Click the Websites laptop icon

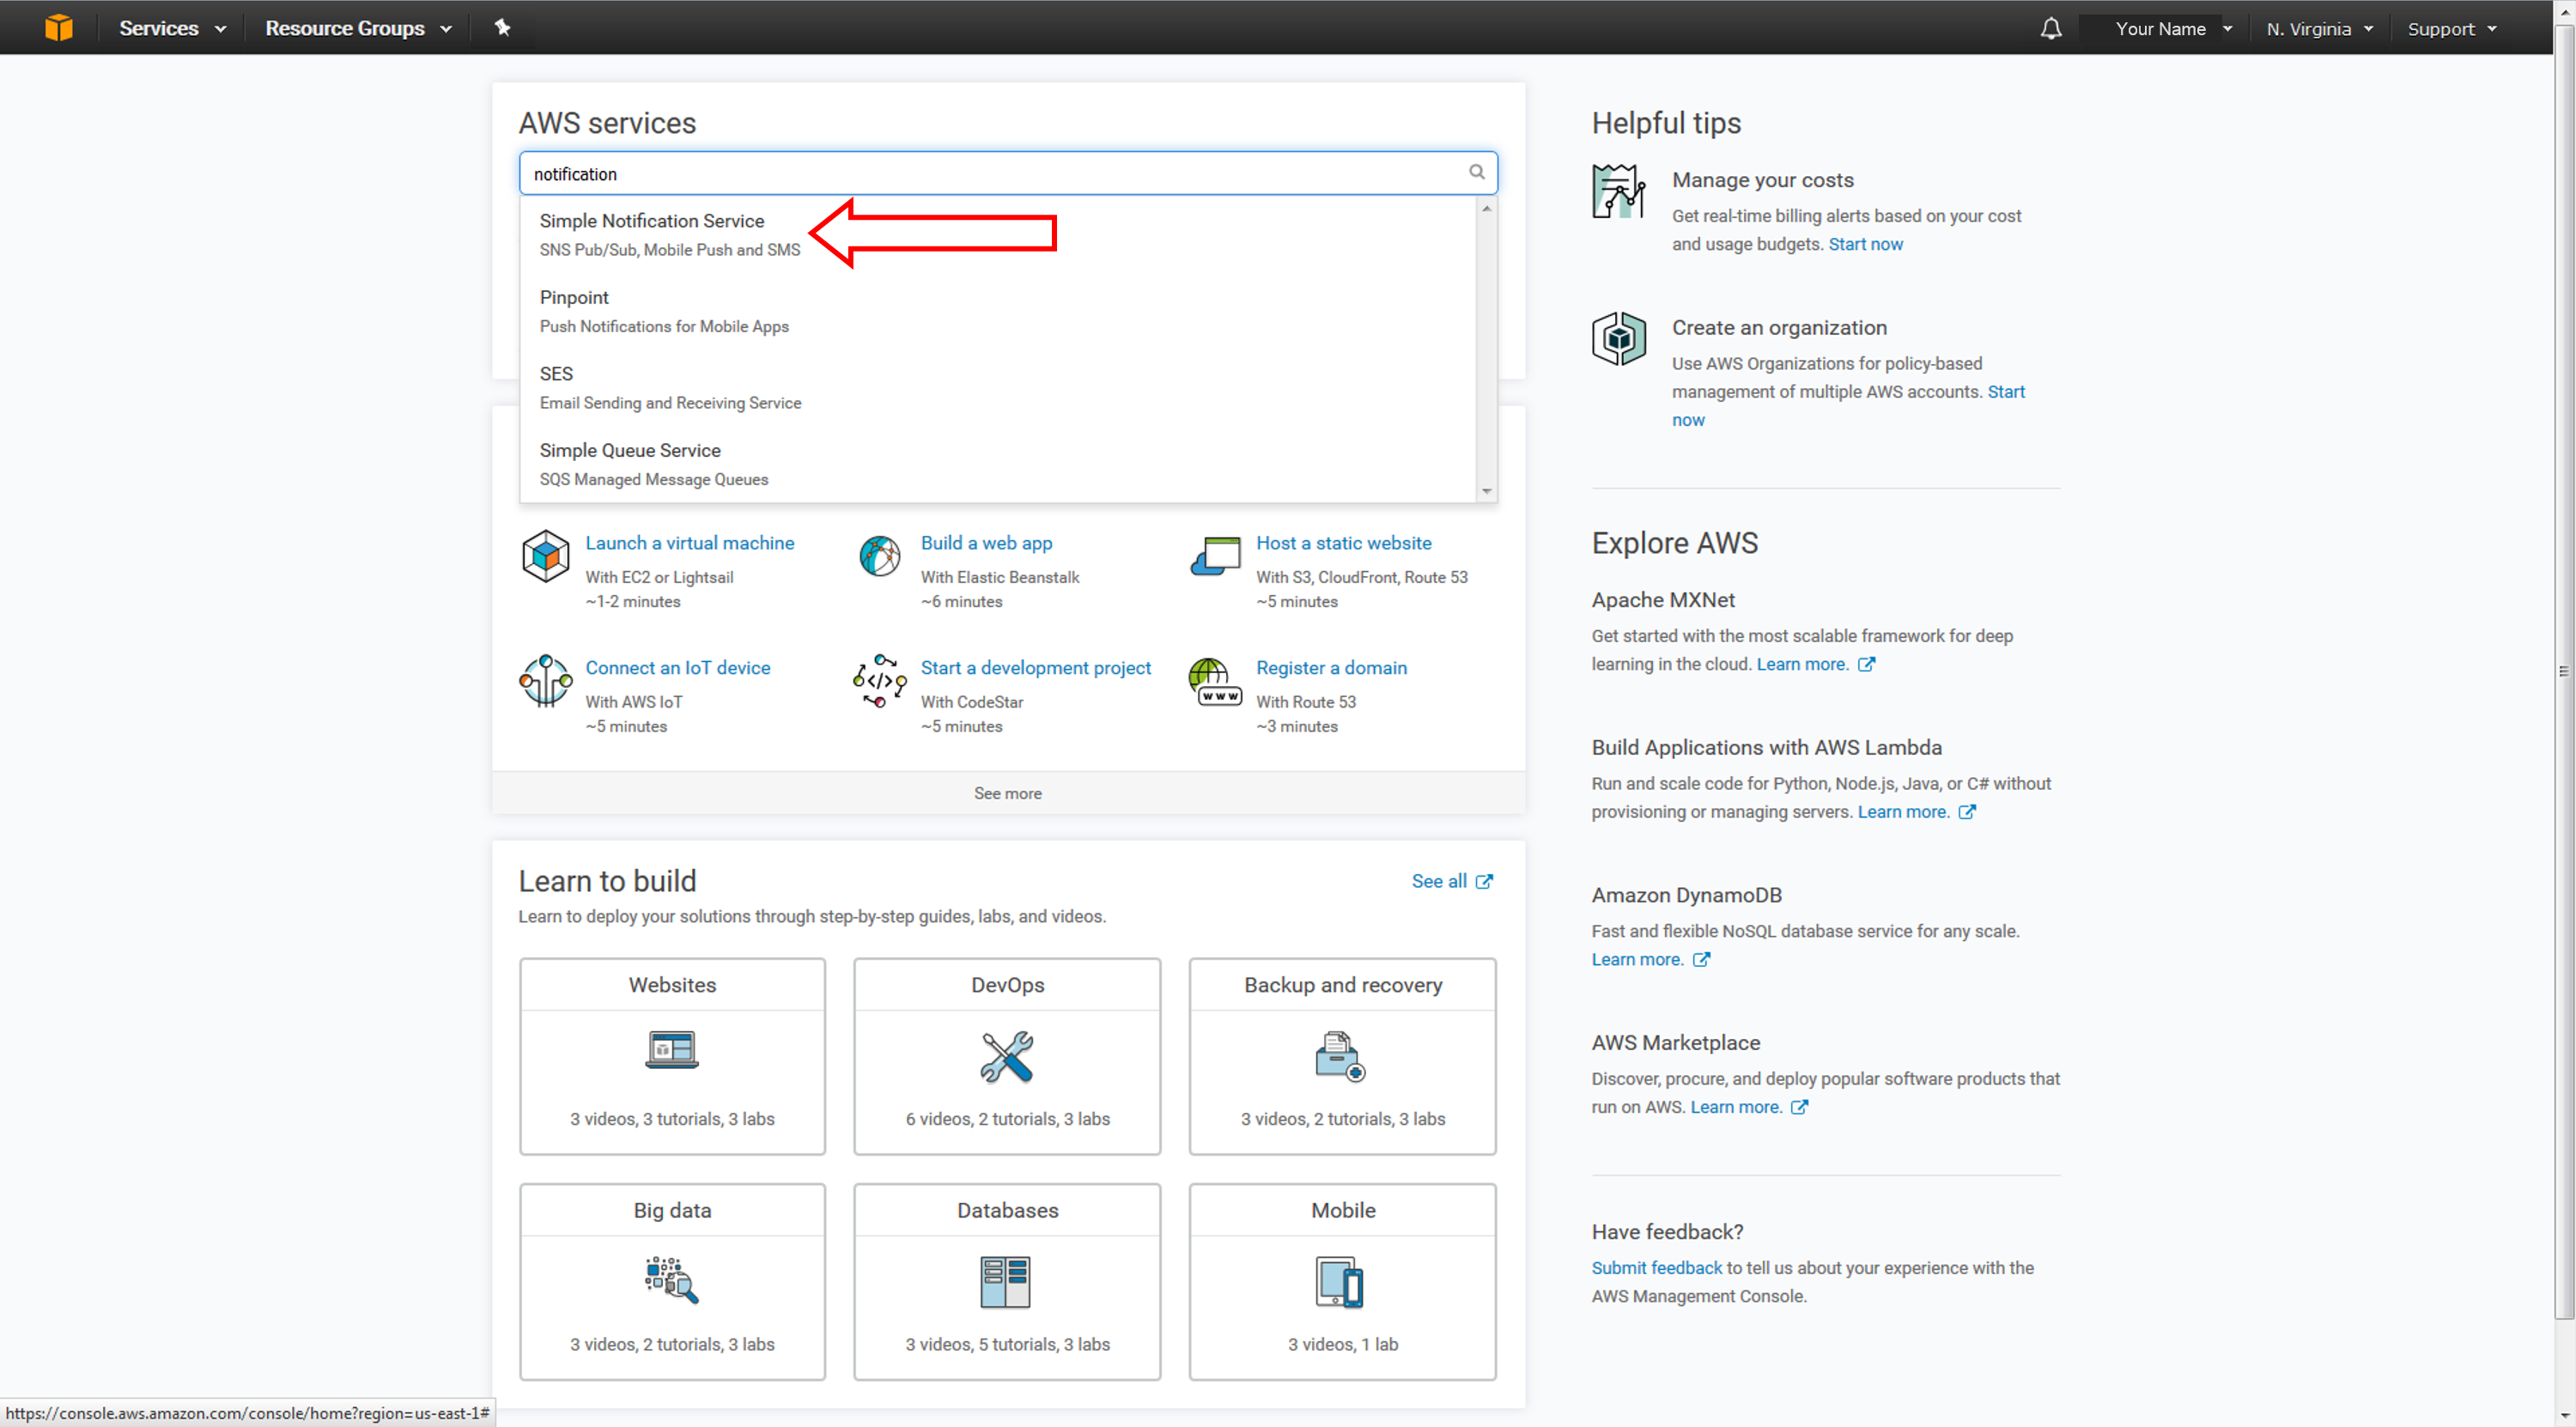(x=672, y=1050)
